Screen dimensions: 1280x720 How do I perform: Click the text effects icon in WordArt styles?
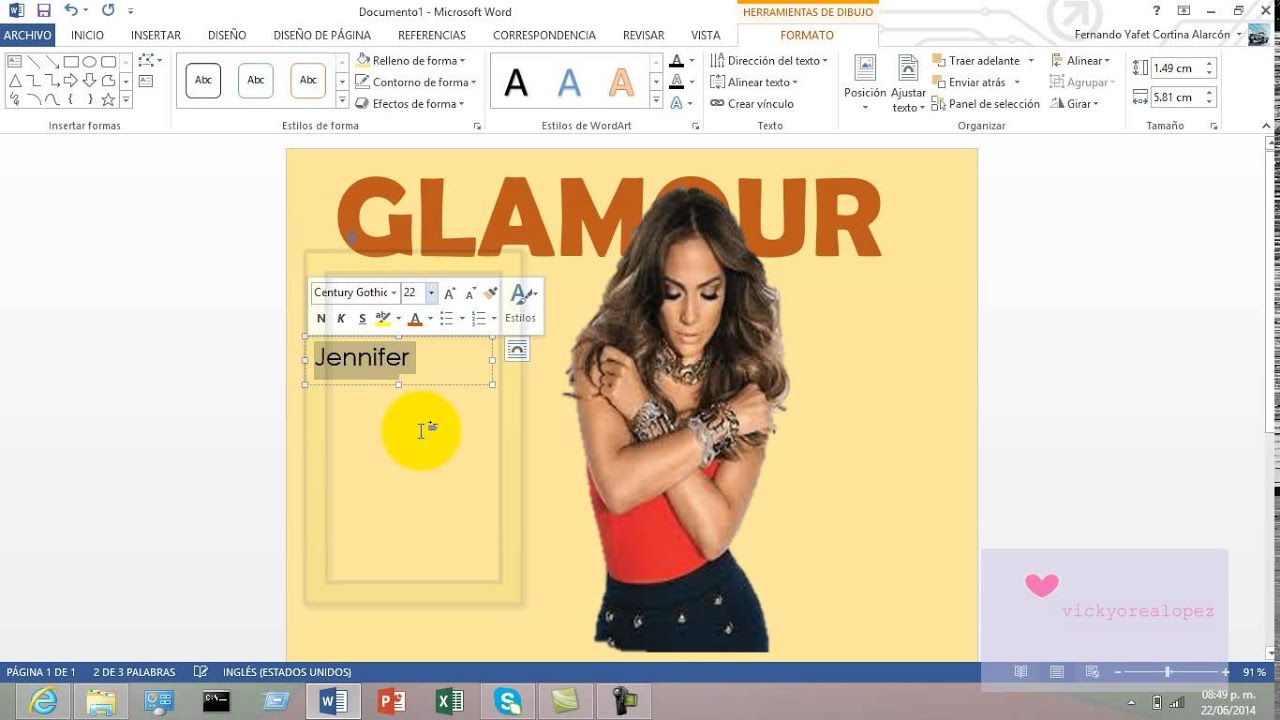pos(677,103)
